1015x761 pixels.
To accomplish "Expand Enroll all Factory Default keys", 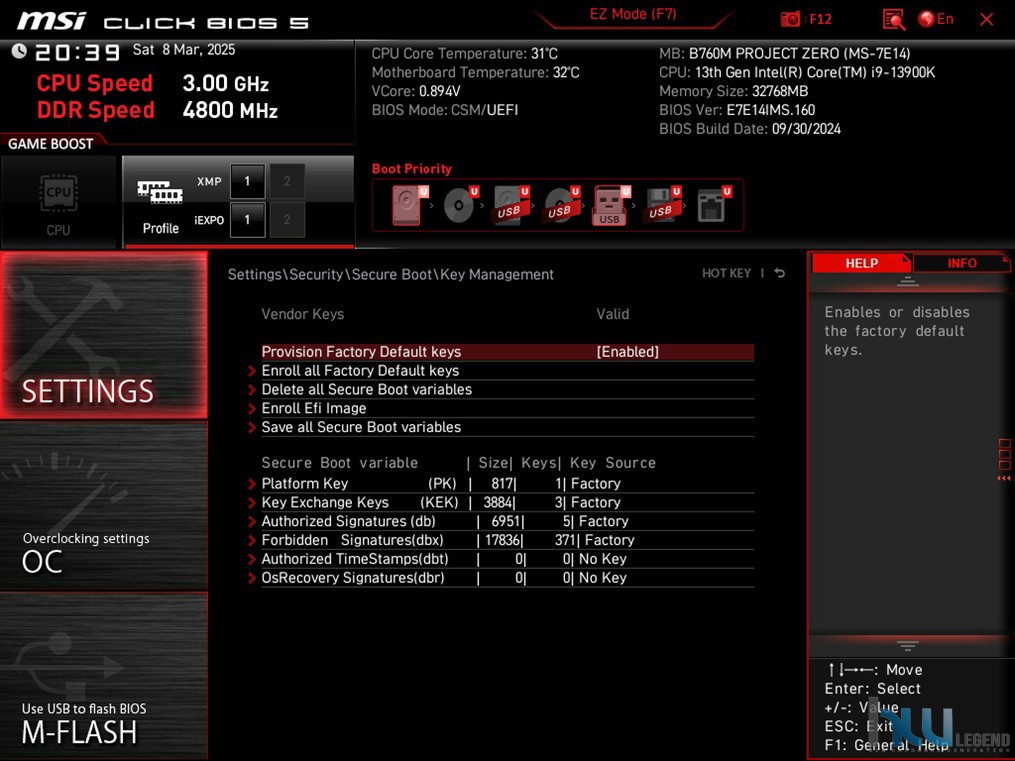I will point(508,371).
